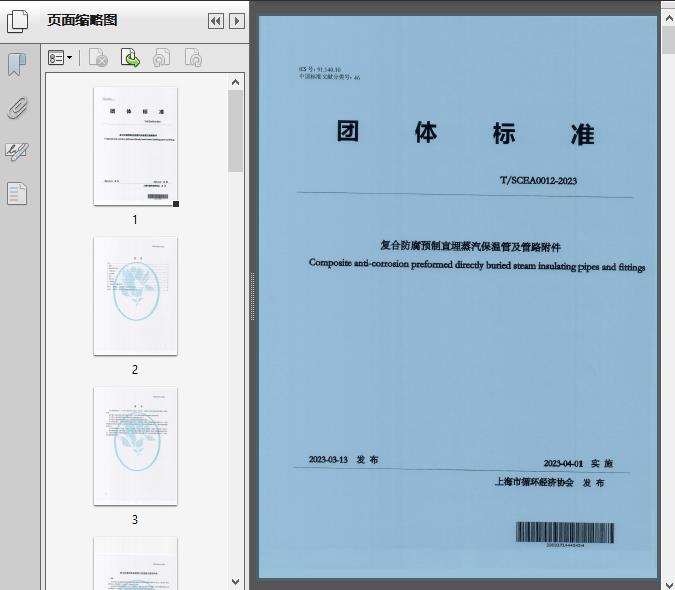
Task: Select page 1 thumbnail
Action: click(x=135, y=146)
